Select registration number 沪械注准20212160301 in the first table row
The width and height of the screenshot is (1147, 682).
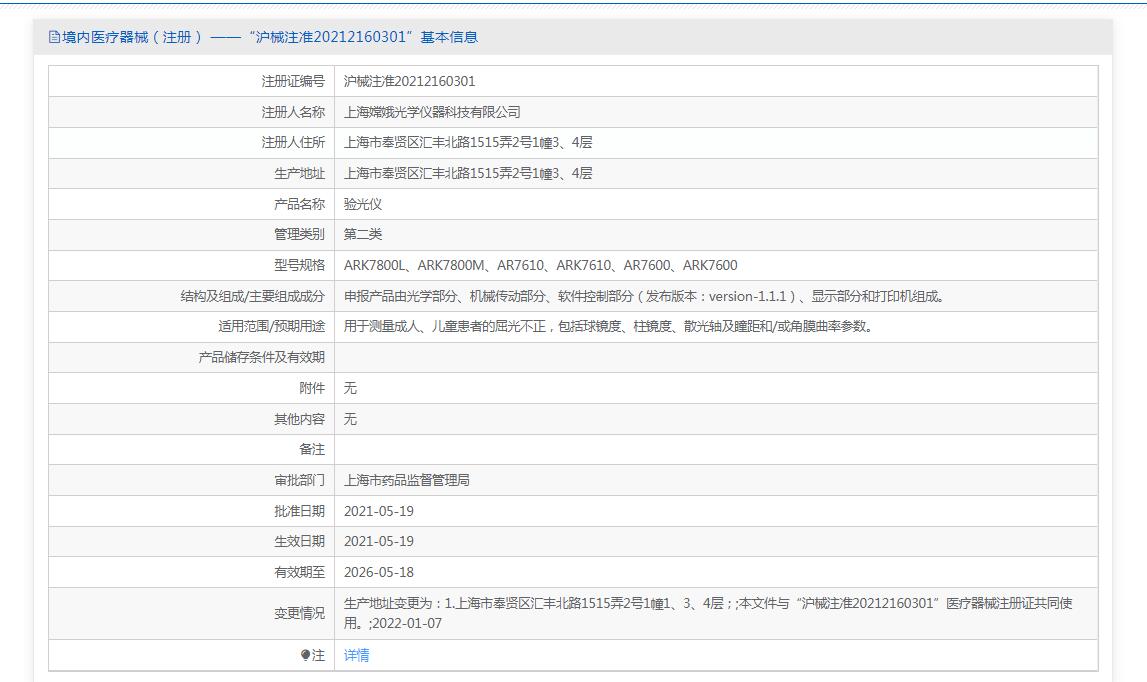pos(410,81)
